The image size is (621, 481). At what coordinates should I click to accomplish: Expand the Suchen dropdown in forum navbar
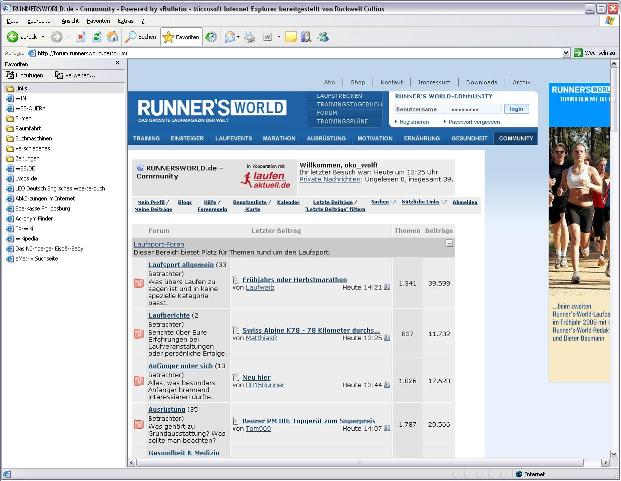(x=380, y=201)
